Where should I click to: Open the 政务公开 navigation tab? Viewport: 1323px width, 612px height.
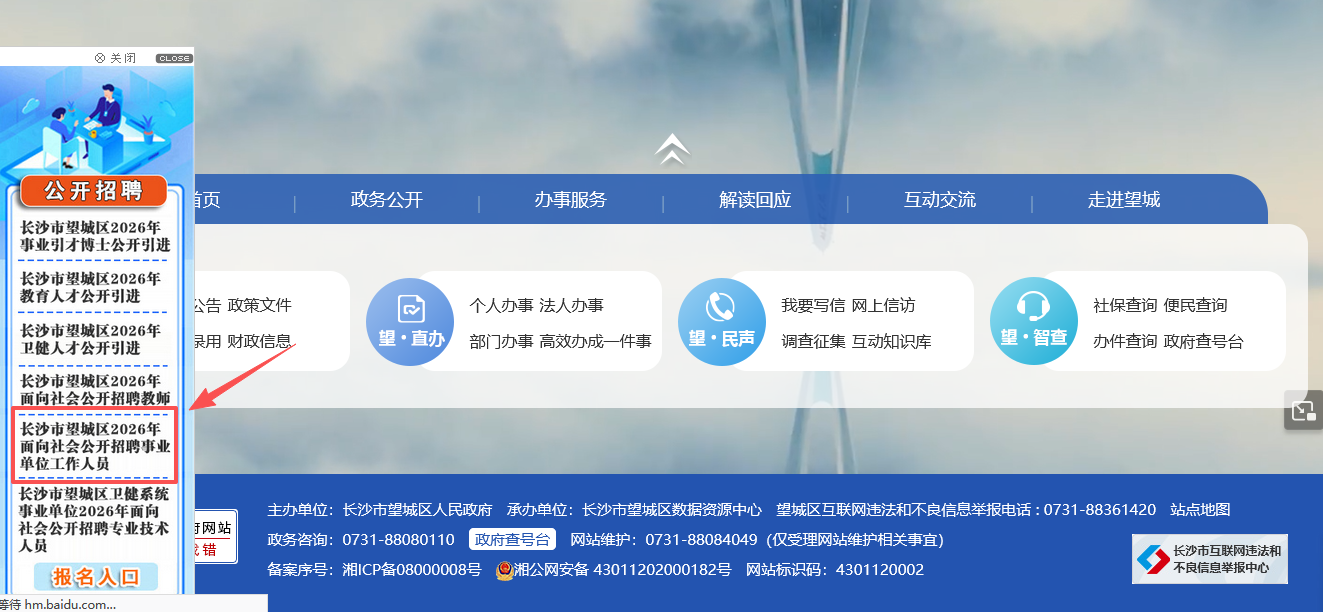click(387, 200)
